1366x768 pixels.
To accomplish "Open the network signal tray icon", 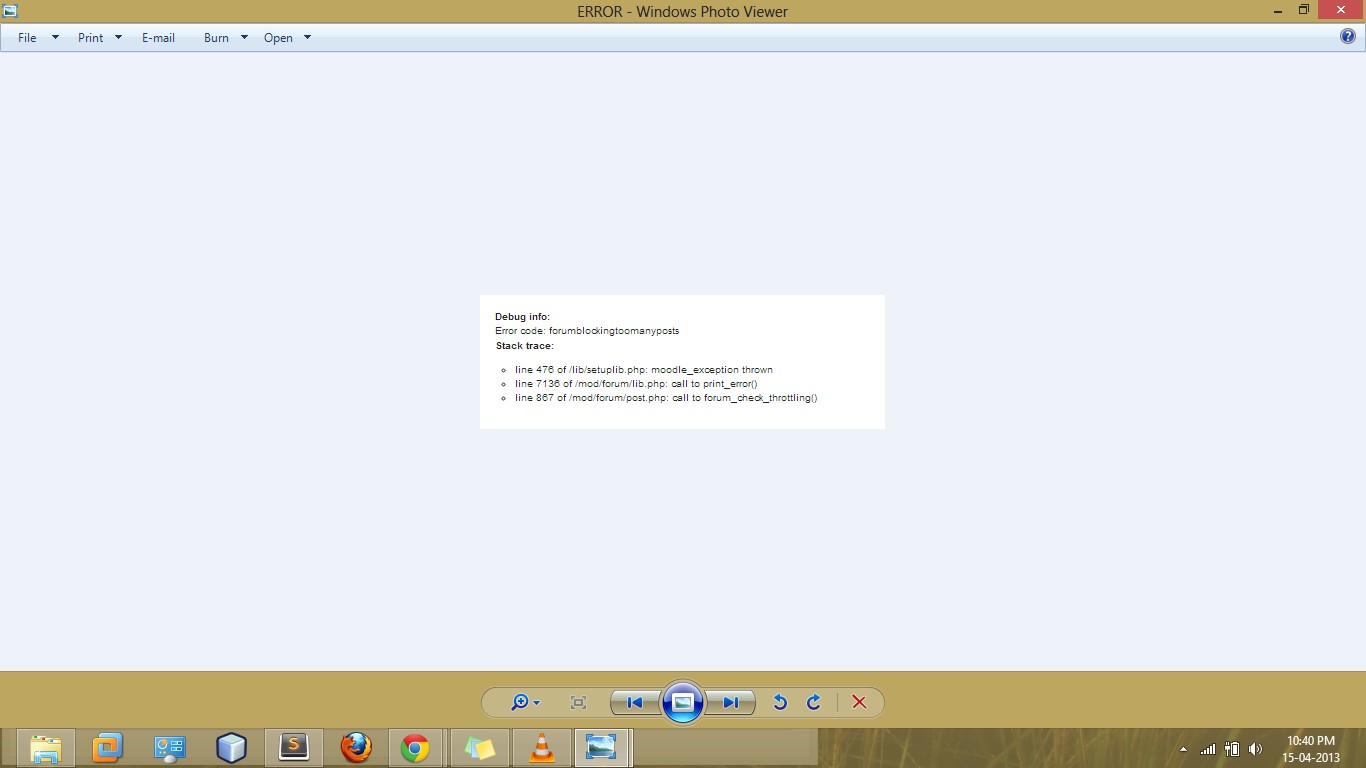I will [1208, 749].
